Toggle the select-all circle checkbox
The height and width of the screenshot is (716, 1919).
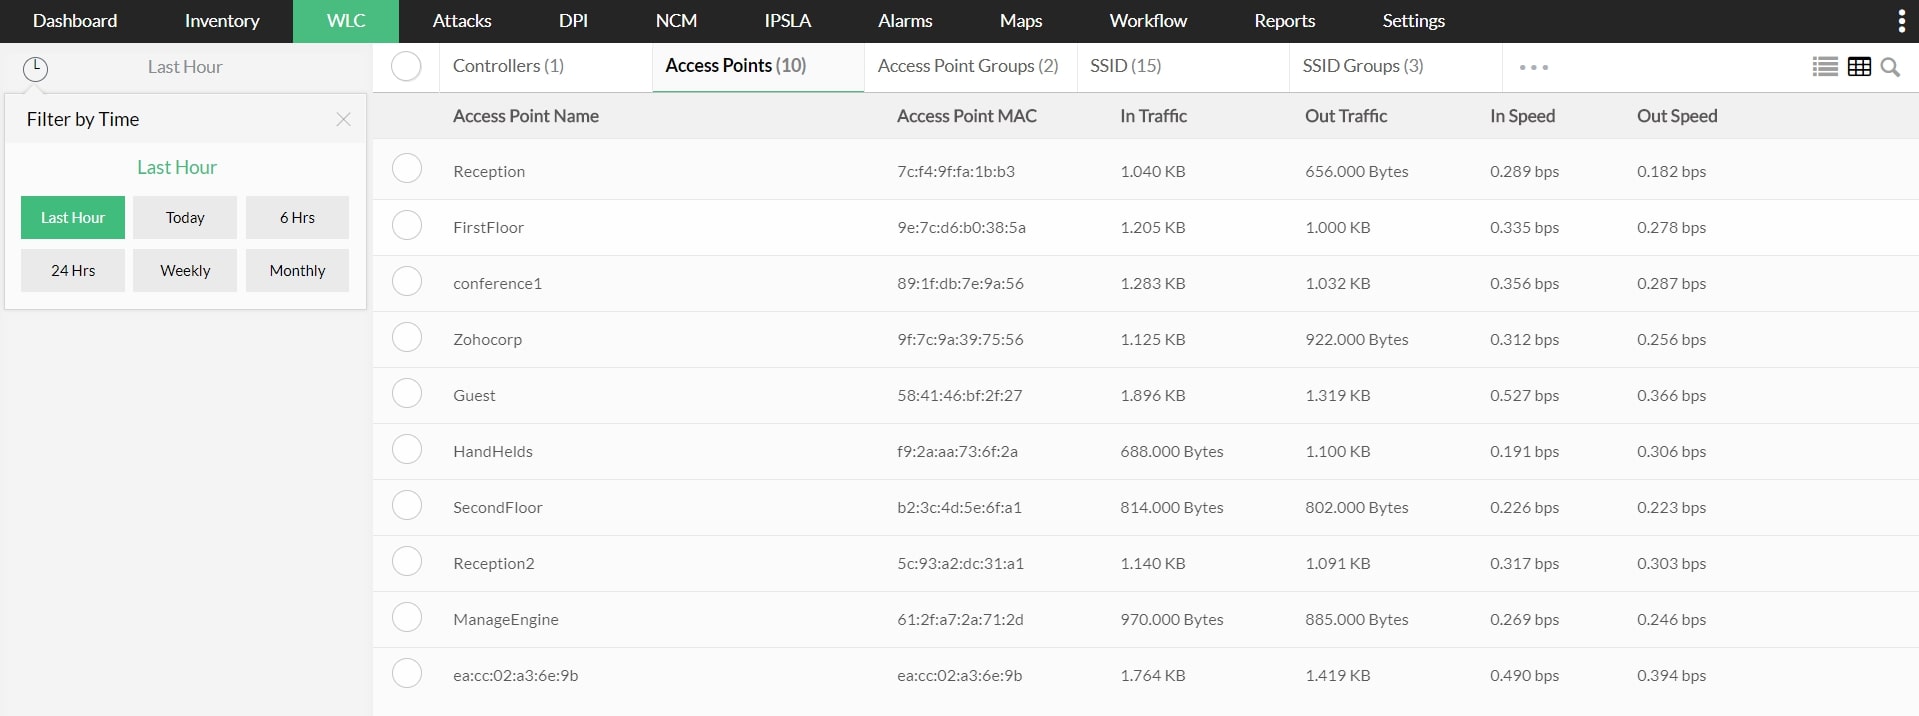coord(406,67)
